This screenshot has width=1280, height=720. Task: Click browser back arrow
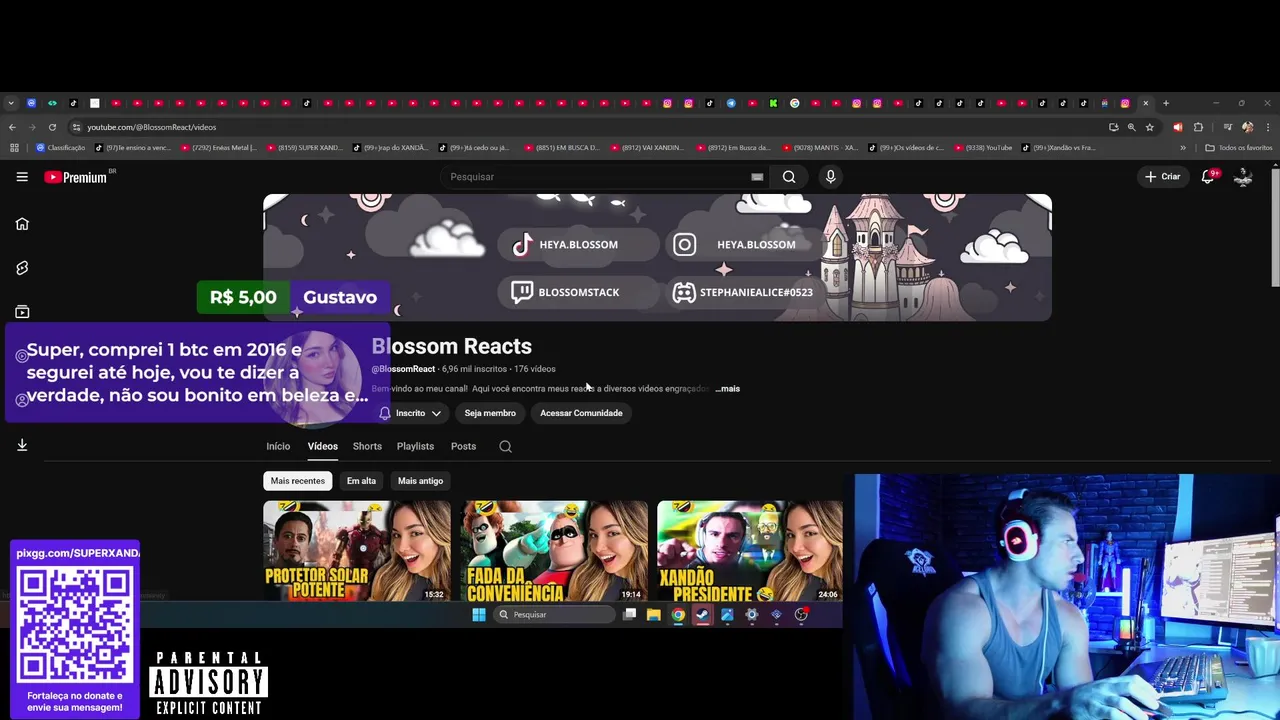tap(12, 127)
